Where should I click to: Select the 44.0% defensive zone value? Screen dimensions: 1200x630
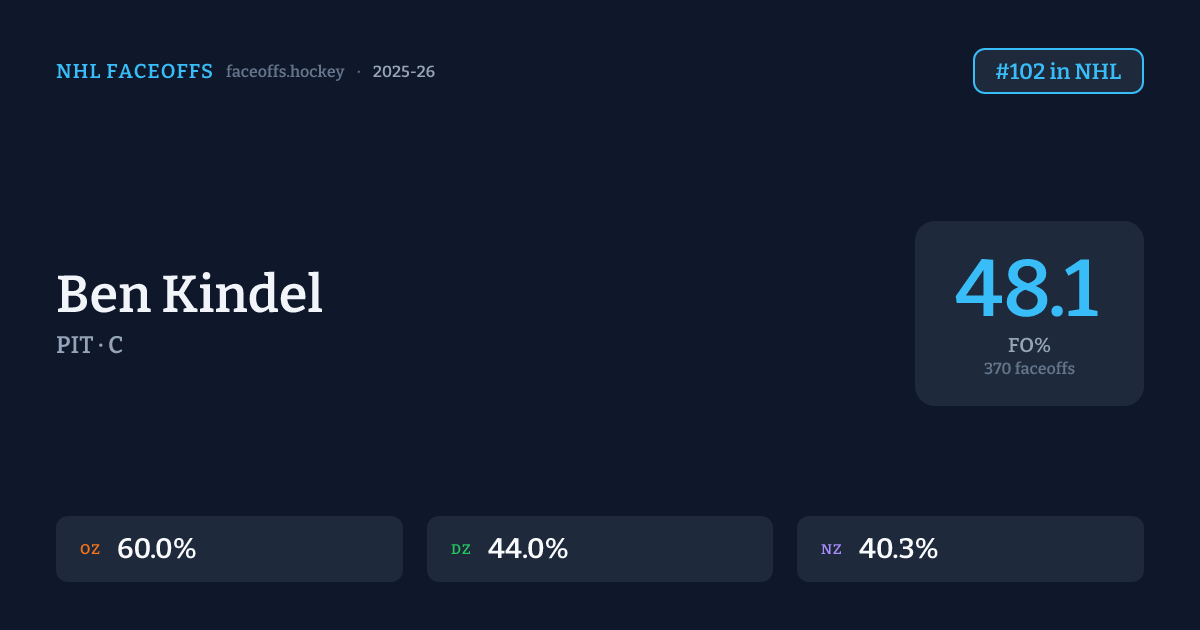coord(527,549)
